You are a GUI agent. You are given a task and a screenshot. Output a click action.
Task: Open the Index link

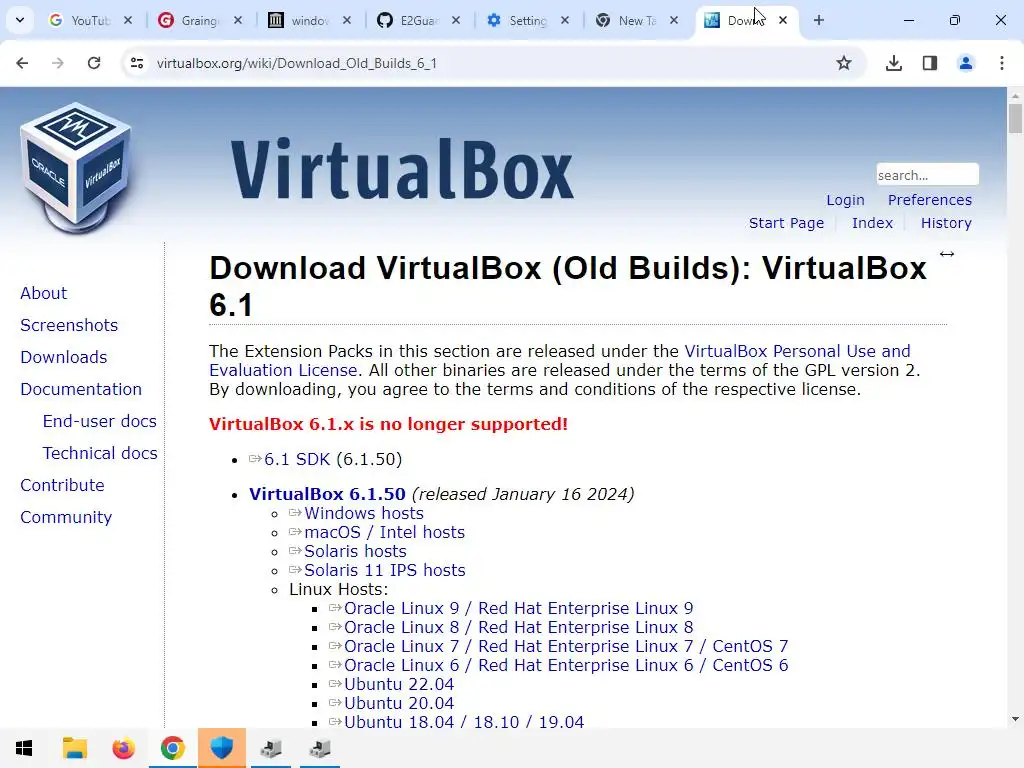coord(872,223)
